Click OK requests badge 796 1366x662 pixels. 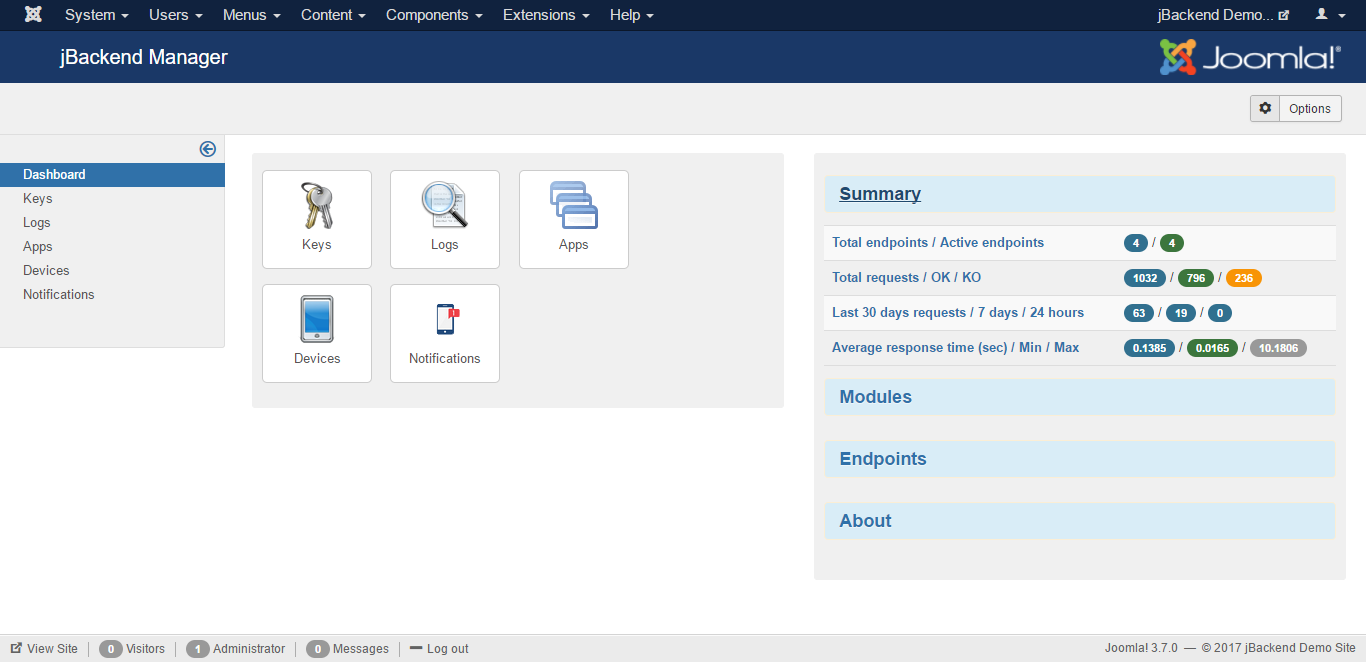point(1196,278)
